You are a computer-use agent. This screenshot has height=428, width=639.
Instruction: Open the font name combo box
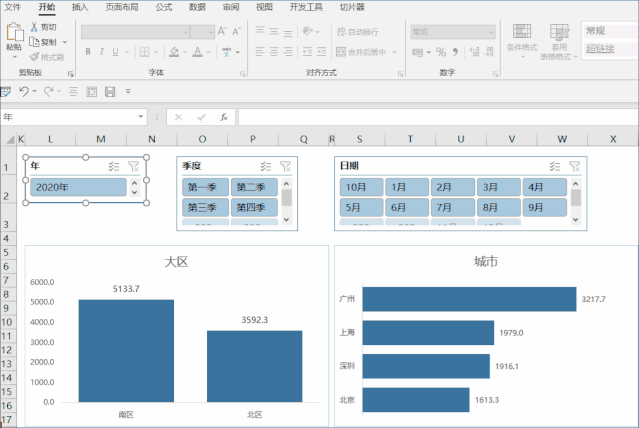pos(135,32)
